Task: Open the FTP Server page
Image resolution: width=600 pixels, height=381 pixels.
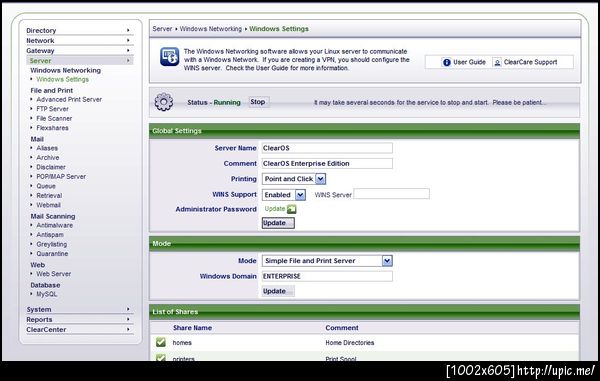Action: coord(52,109)
